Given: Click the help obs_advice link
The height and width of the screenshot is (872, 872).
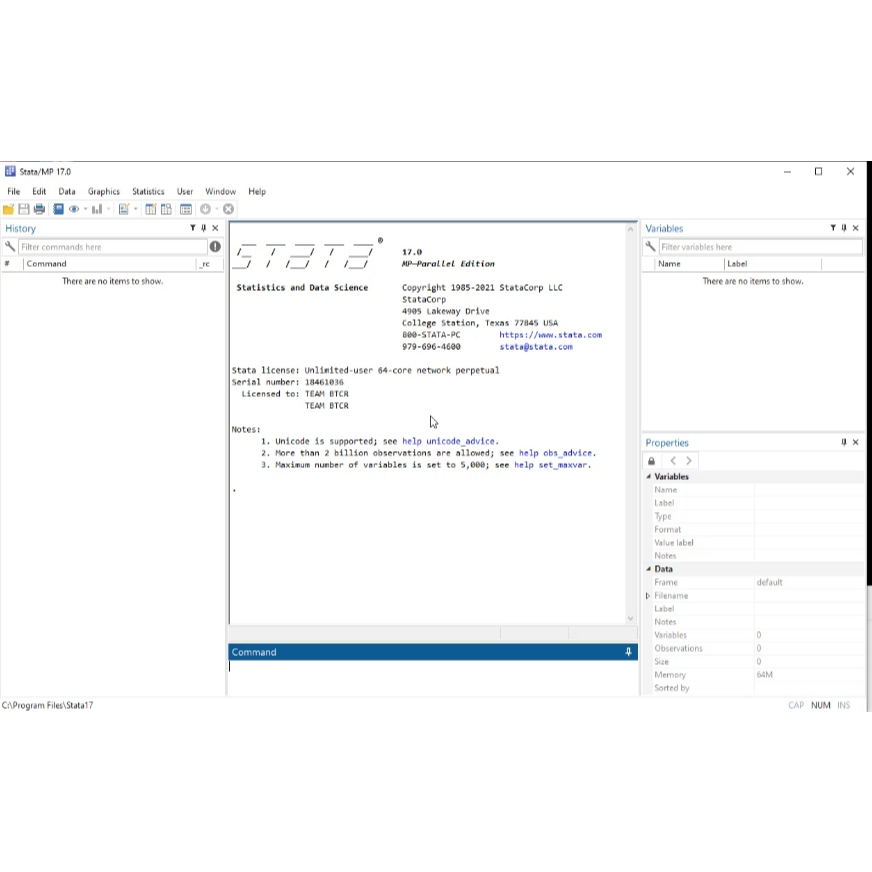Looking at the screenshot, I should (555, 453).
